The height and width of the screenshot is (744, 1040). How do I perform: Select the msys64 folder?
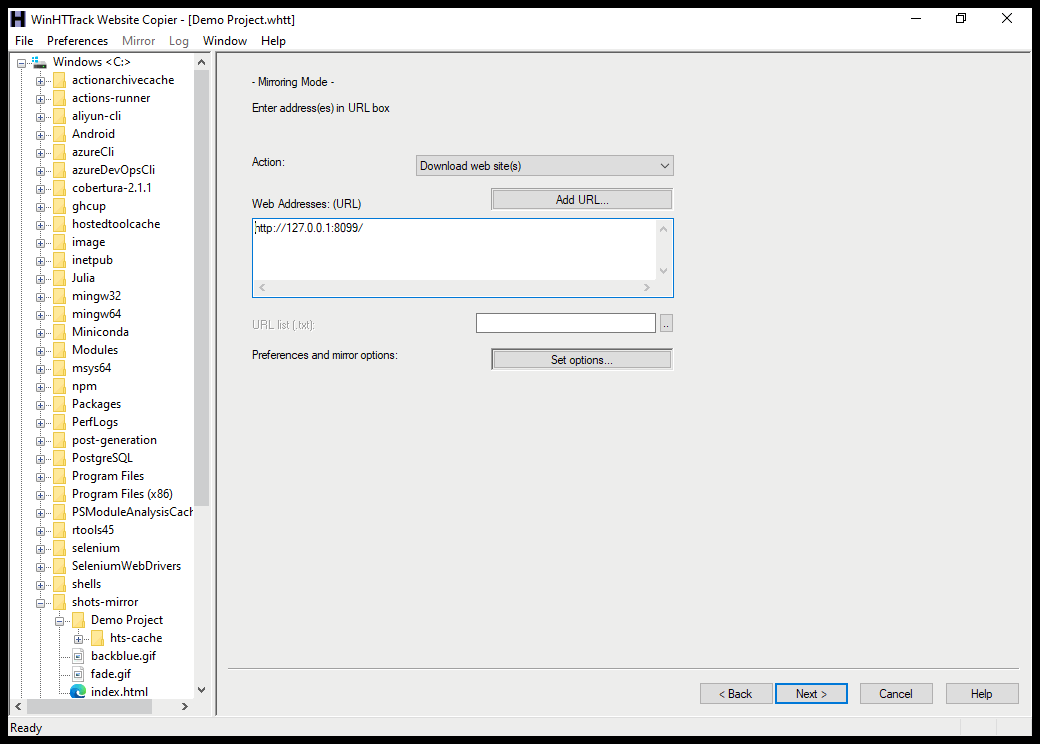pos(92,368)
